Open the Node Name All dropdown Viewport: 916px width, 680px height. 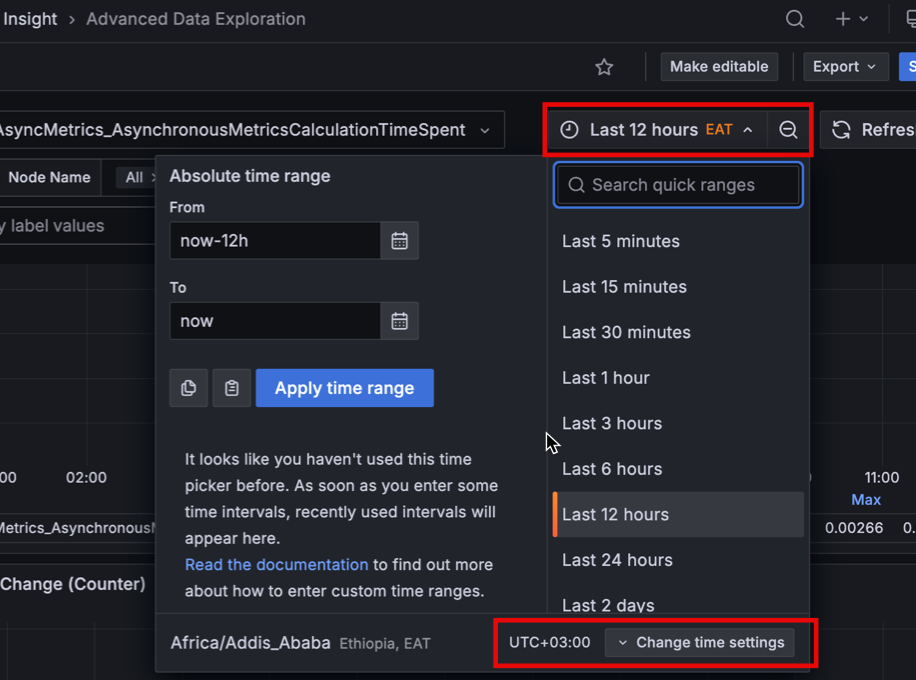(x=138, y=178)
